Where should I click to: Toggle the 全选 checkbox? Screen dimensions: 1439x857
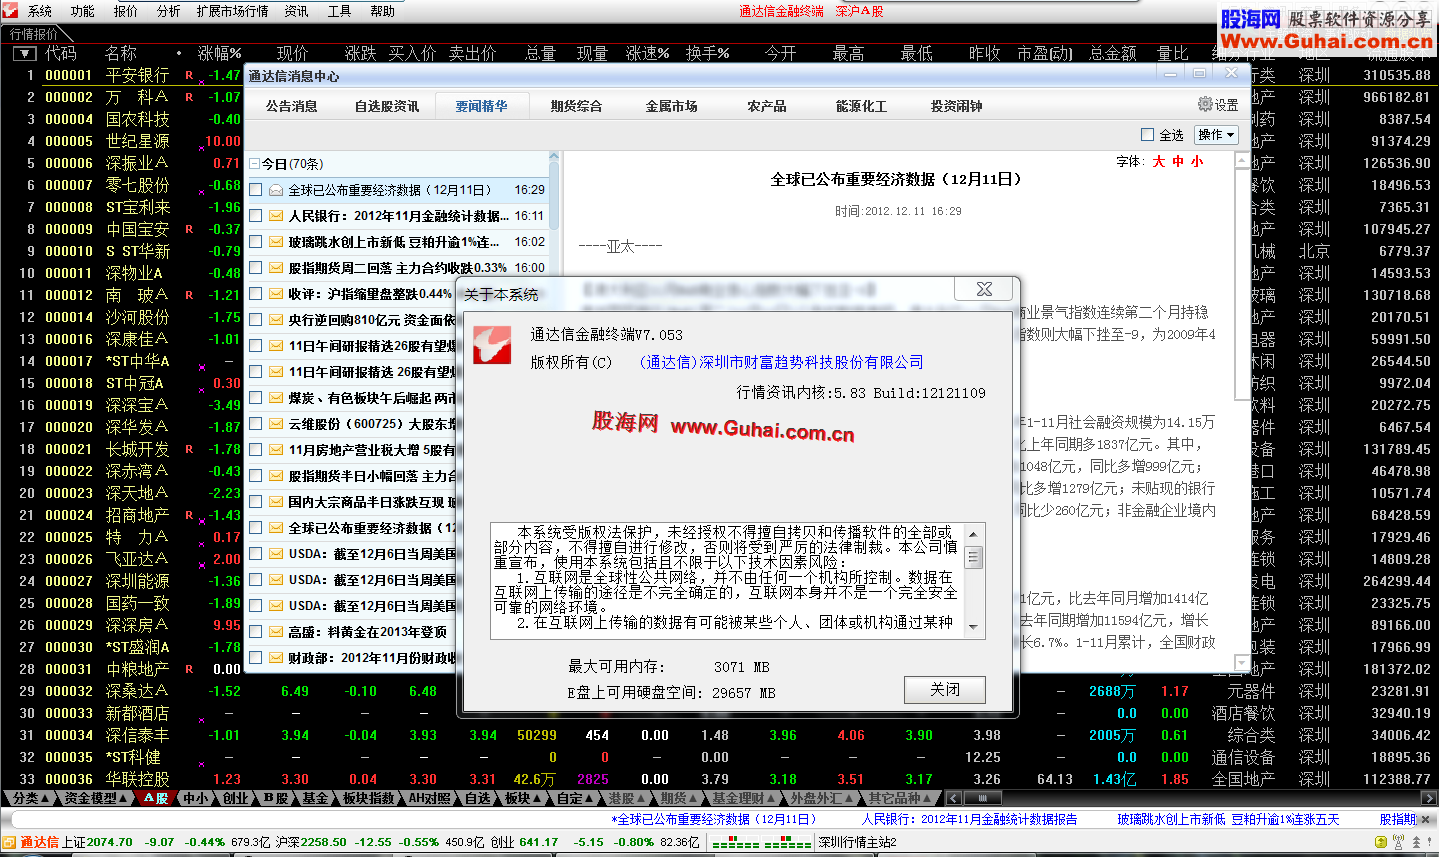(x=1148, y=134)
